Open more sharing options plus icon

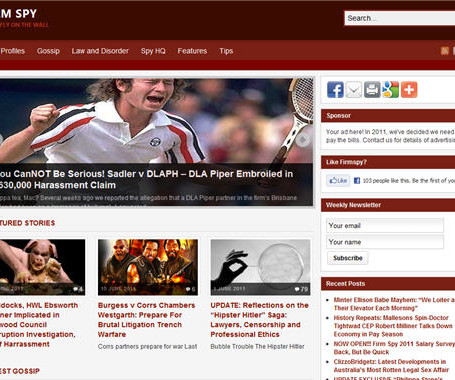[409, 90]
